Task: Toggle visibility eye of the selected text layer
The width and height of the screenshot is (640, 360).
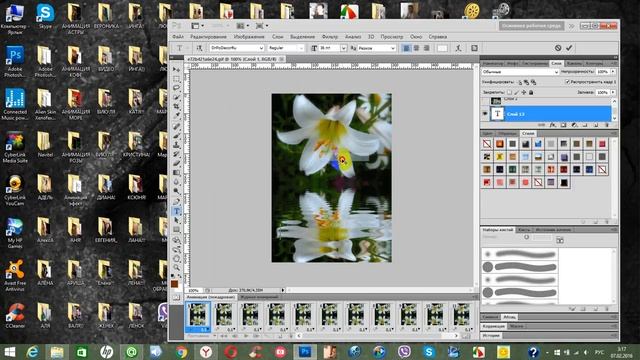Action: (x=485, y=114)
